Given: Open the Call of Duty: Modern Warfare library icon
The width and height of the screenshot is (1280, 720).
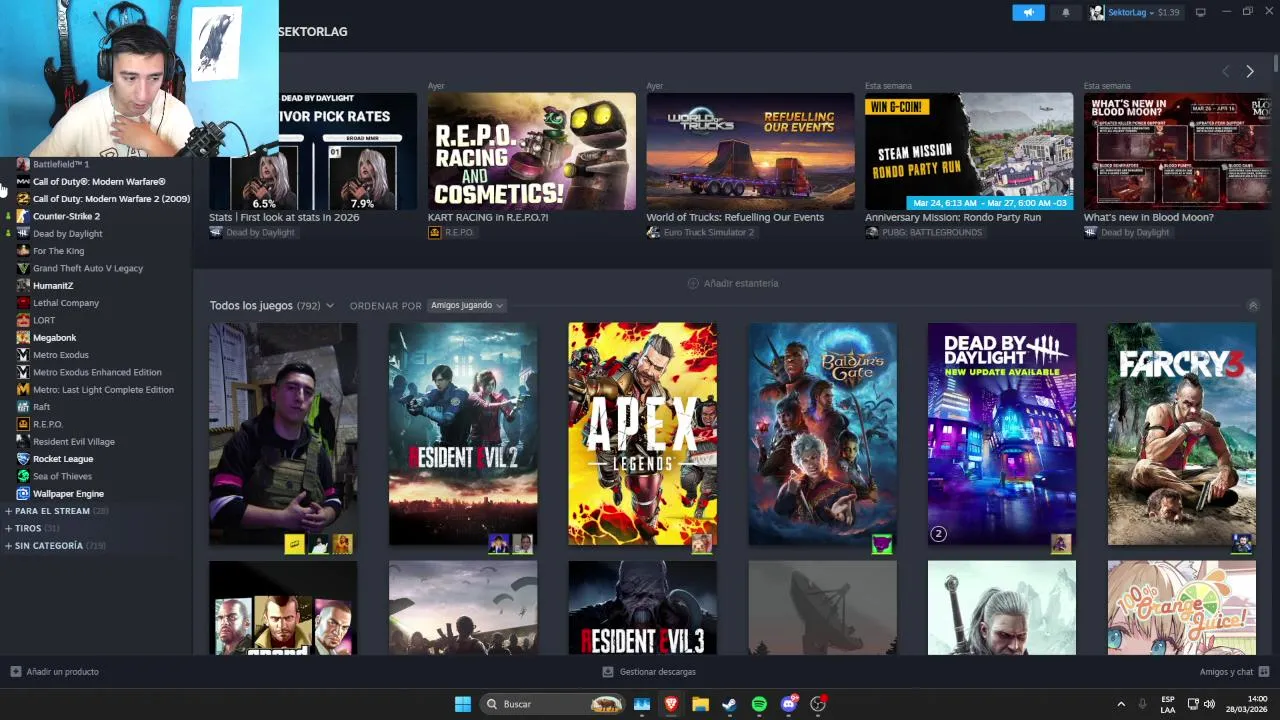Looking at the screenshot, I should coord(23,181).
